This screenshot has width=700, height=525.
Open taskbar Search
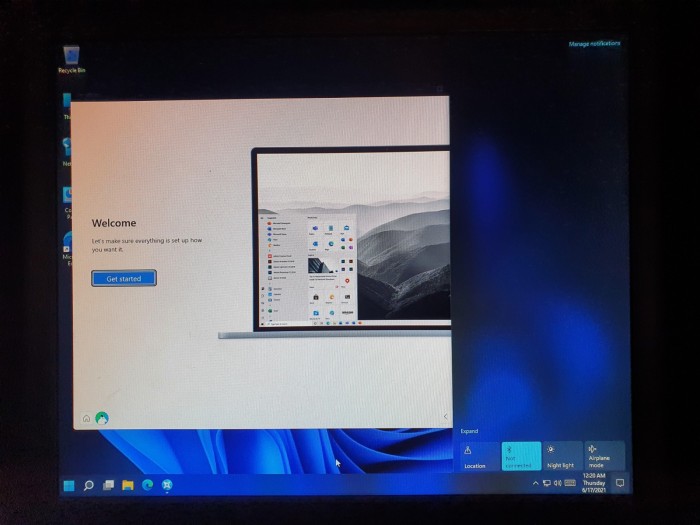pyautogui.click(x=89, y=485)
